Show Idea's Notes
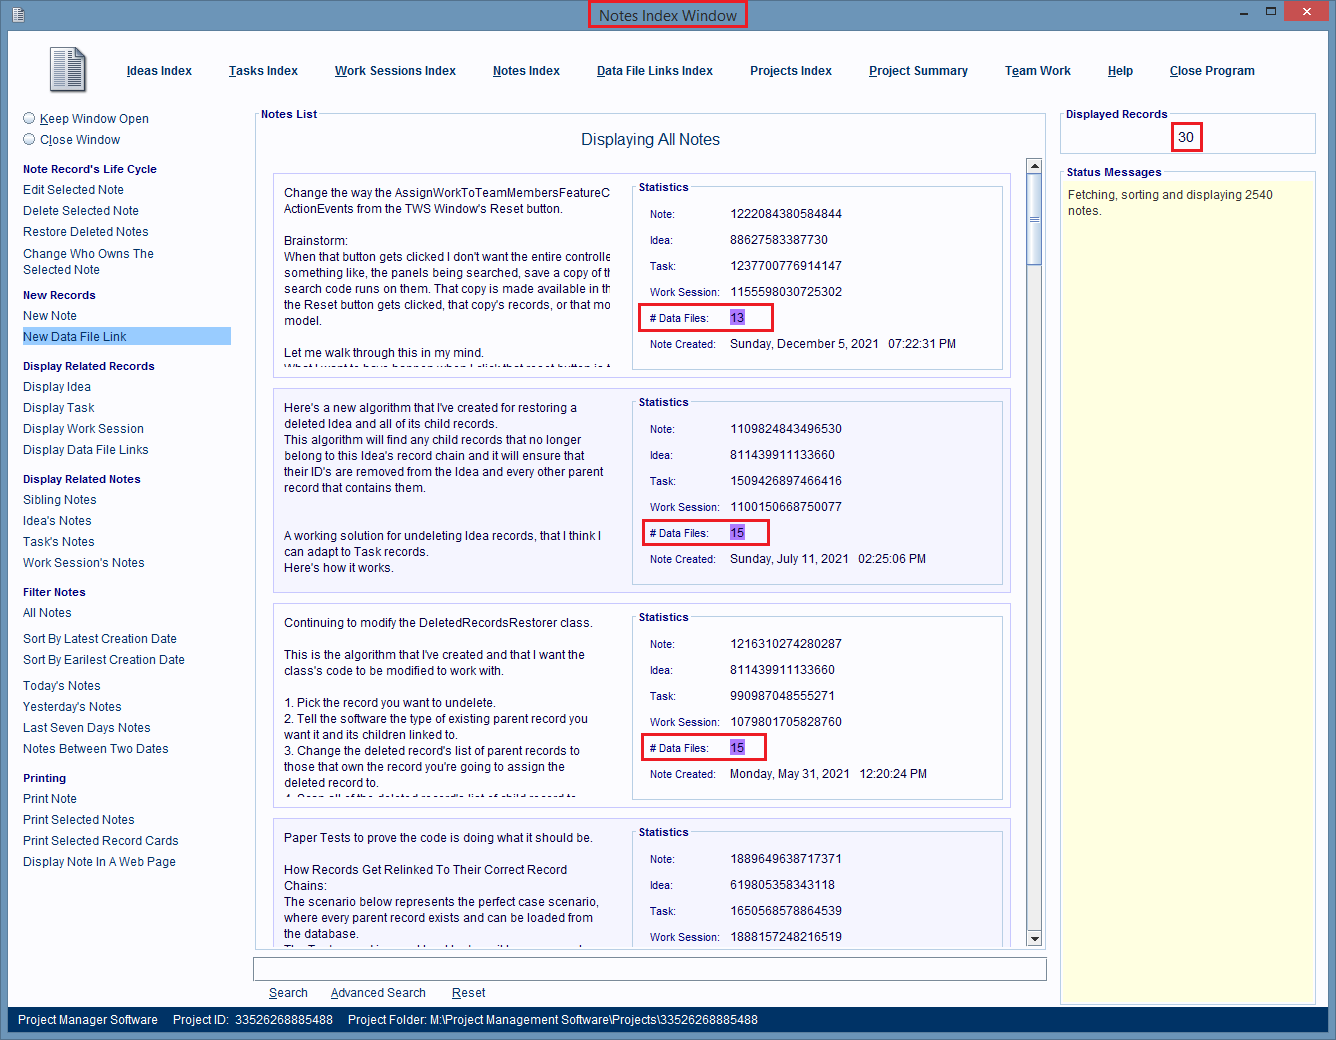 [57, 521]
